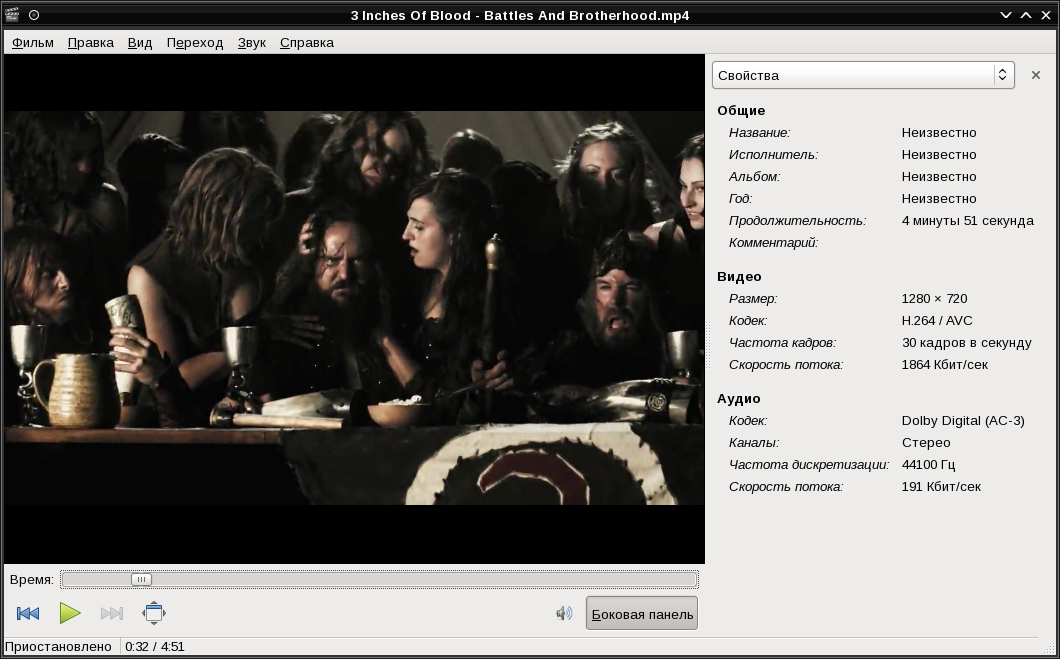Open the clapperboard window menu icon
The height and width of the screenshot is (659, 1060).
click(x=12, y=15)
